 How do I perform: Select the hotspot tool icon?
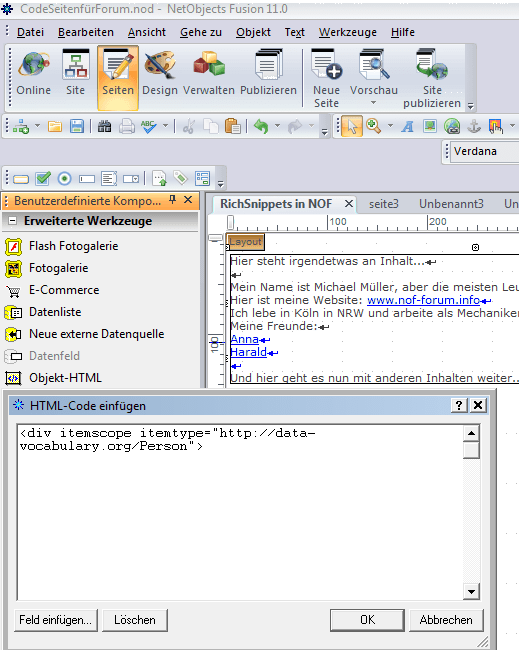pyautogui.click(x=496, y=126)
